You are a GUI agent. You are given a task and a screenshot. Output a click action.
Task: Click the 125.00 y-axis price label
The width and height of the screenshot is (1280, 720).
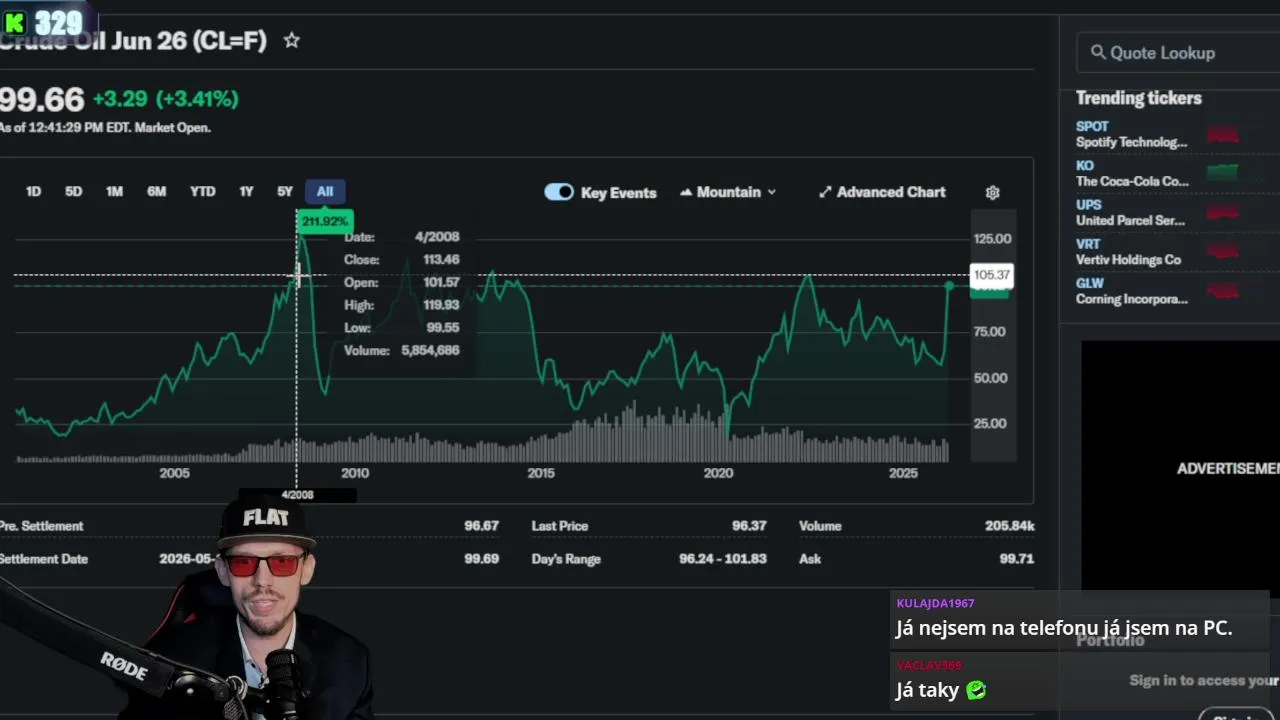pos(992,239)
